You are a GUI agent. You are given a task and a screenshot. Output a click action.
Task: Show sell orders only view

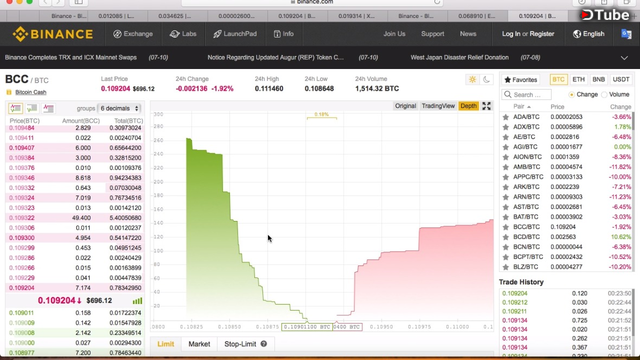48,108
